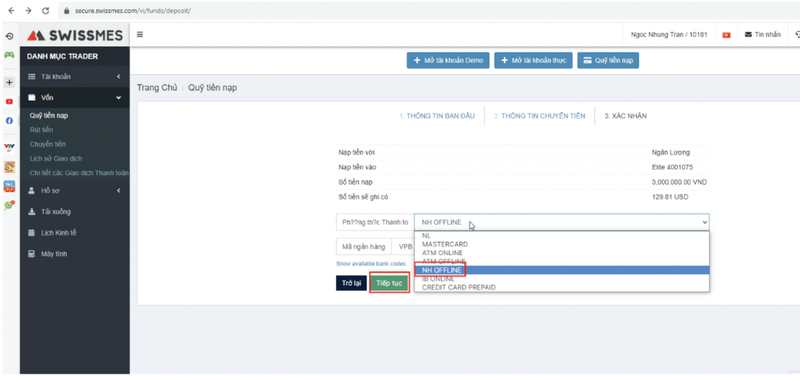Click the address bar URL
The height and width of the screenshot is (376, 800).
click(133, 10)
